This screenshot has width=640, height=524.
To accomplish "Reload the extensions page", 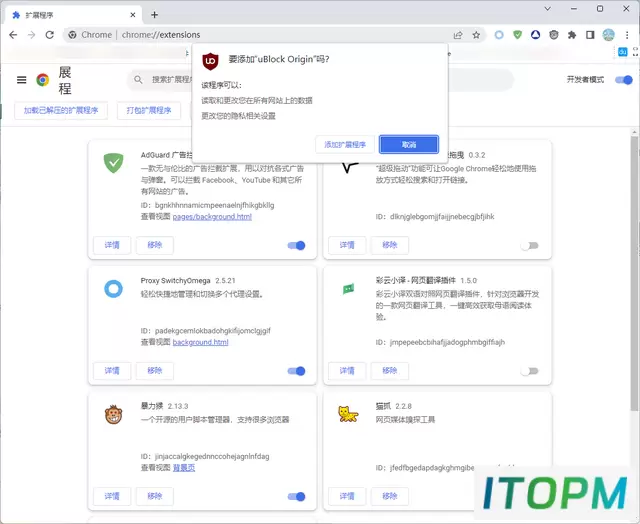I will [50, 35].
